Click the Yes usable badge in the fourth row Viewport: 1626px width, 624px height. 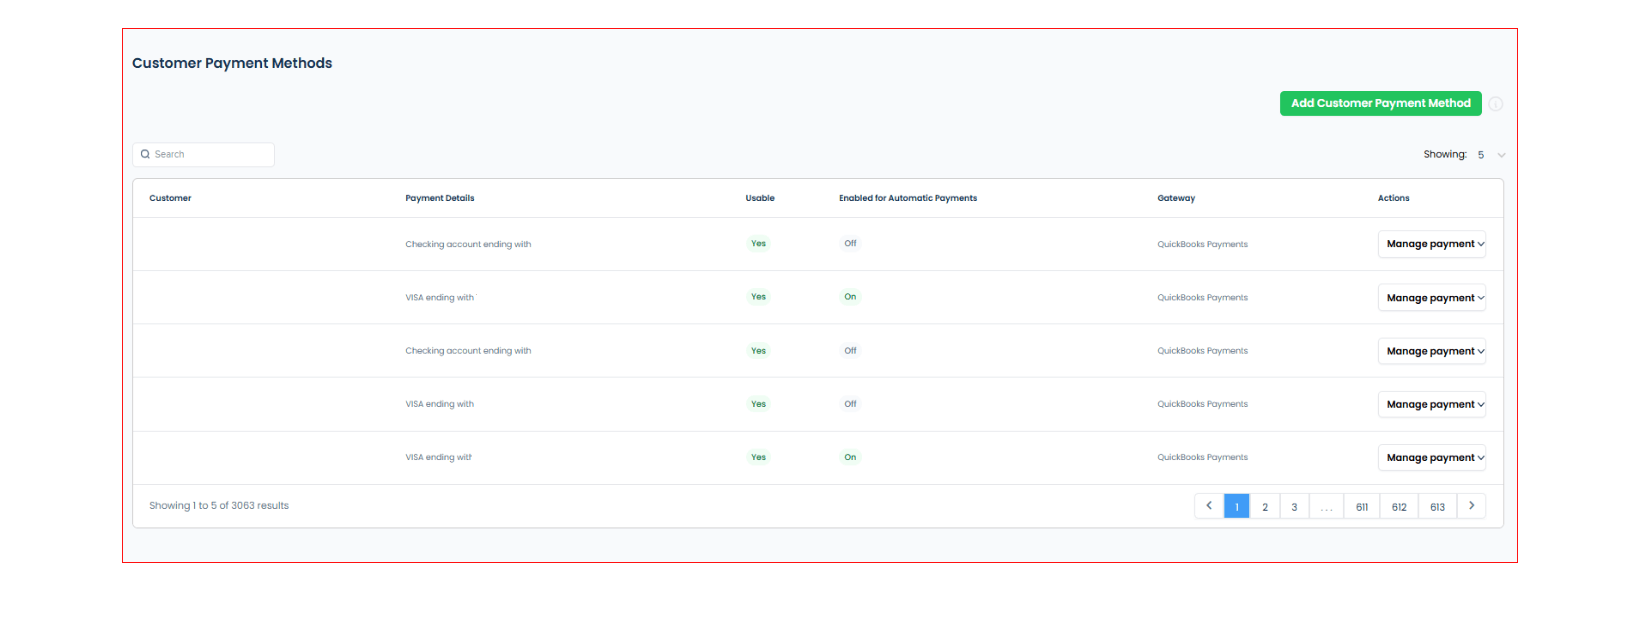pos(758,404)
